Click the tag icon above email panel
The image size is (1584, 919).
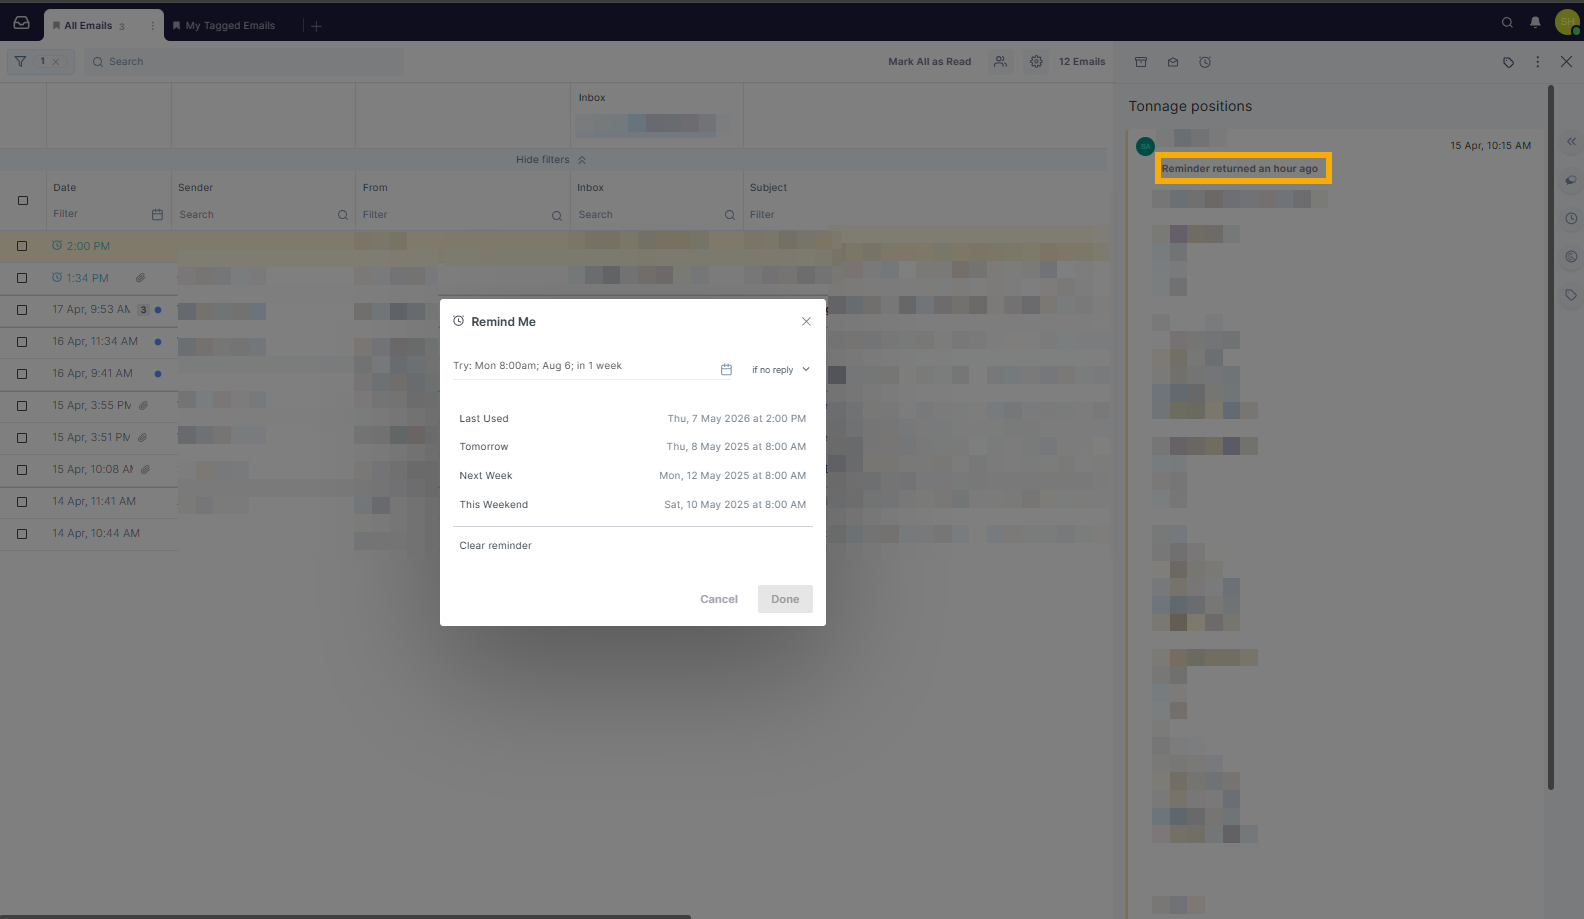(x=1508, y=62)
